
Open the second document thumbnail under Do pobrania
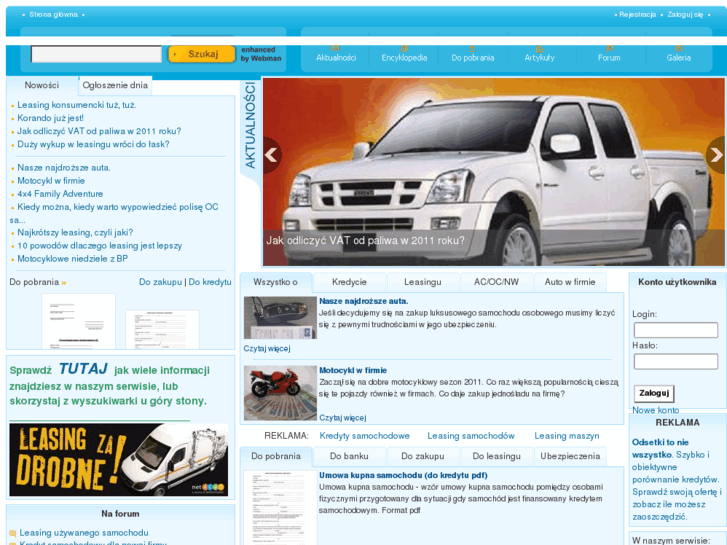tap(162, 329)
